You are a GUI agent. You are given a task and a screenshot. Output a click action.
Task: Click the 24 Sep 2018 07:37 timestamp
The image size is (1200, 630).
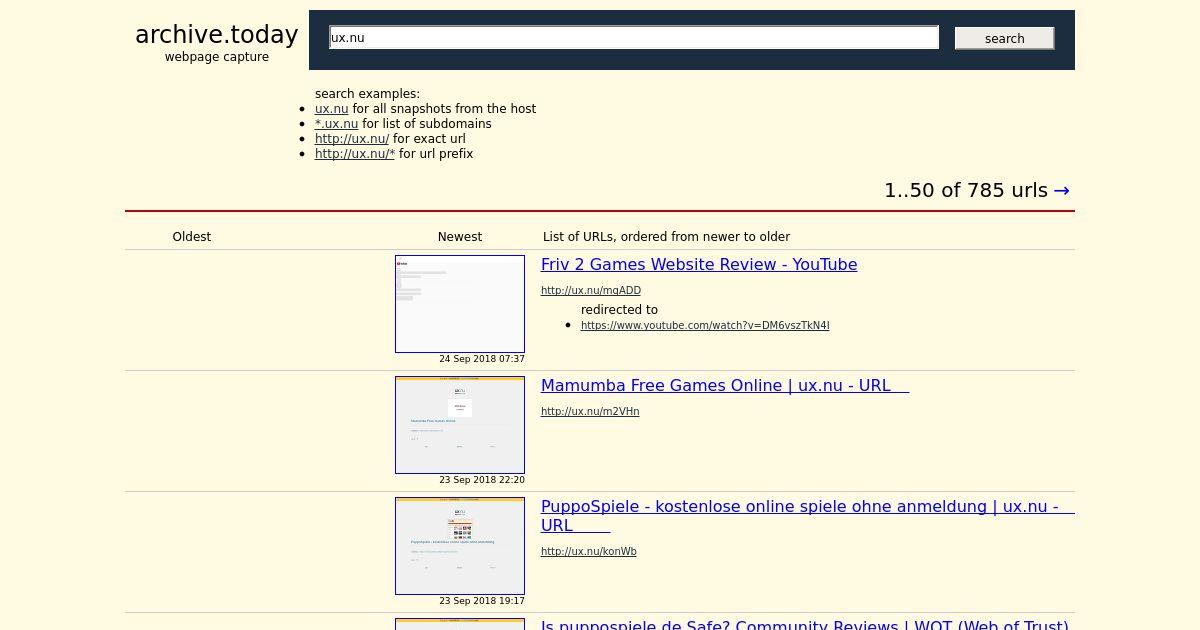(482, 359)
